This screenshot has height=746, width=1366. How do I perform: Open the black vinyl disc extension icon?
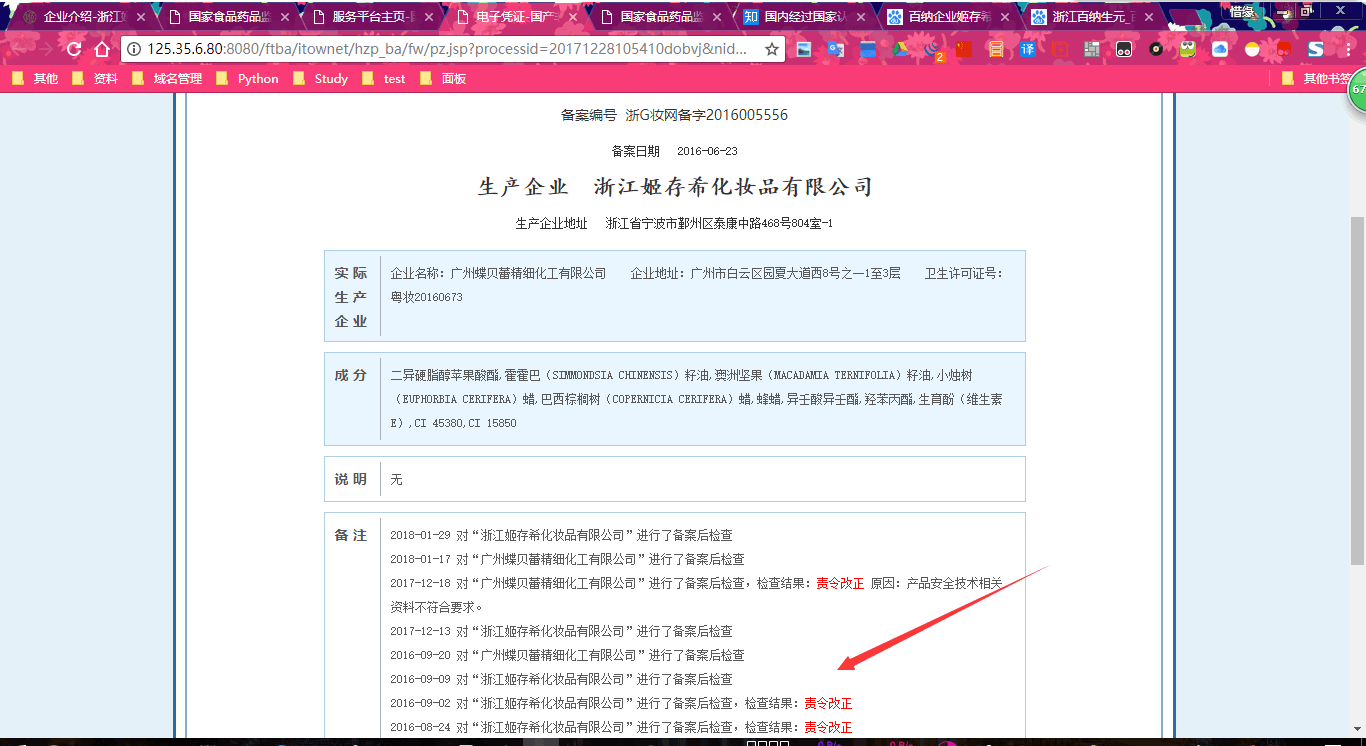coord(1156,49)
